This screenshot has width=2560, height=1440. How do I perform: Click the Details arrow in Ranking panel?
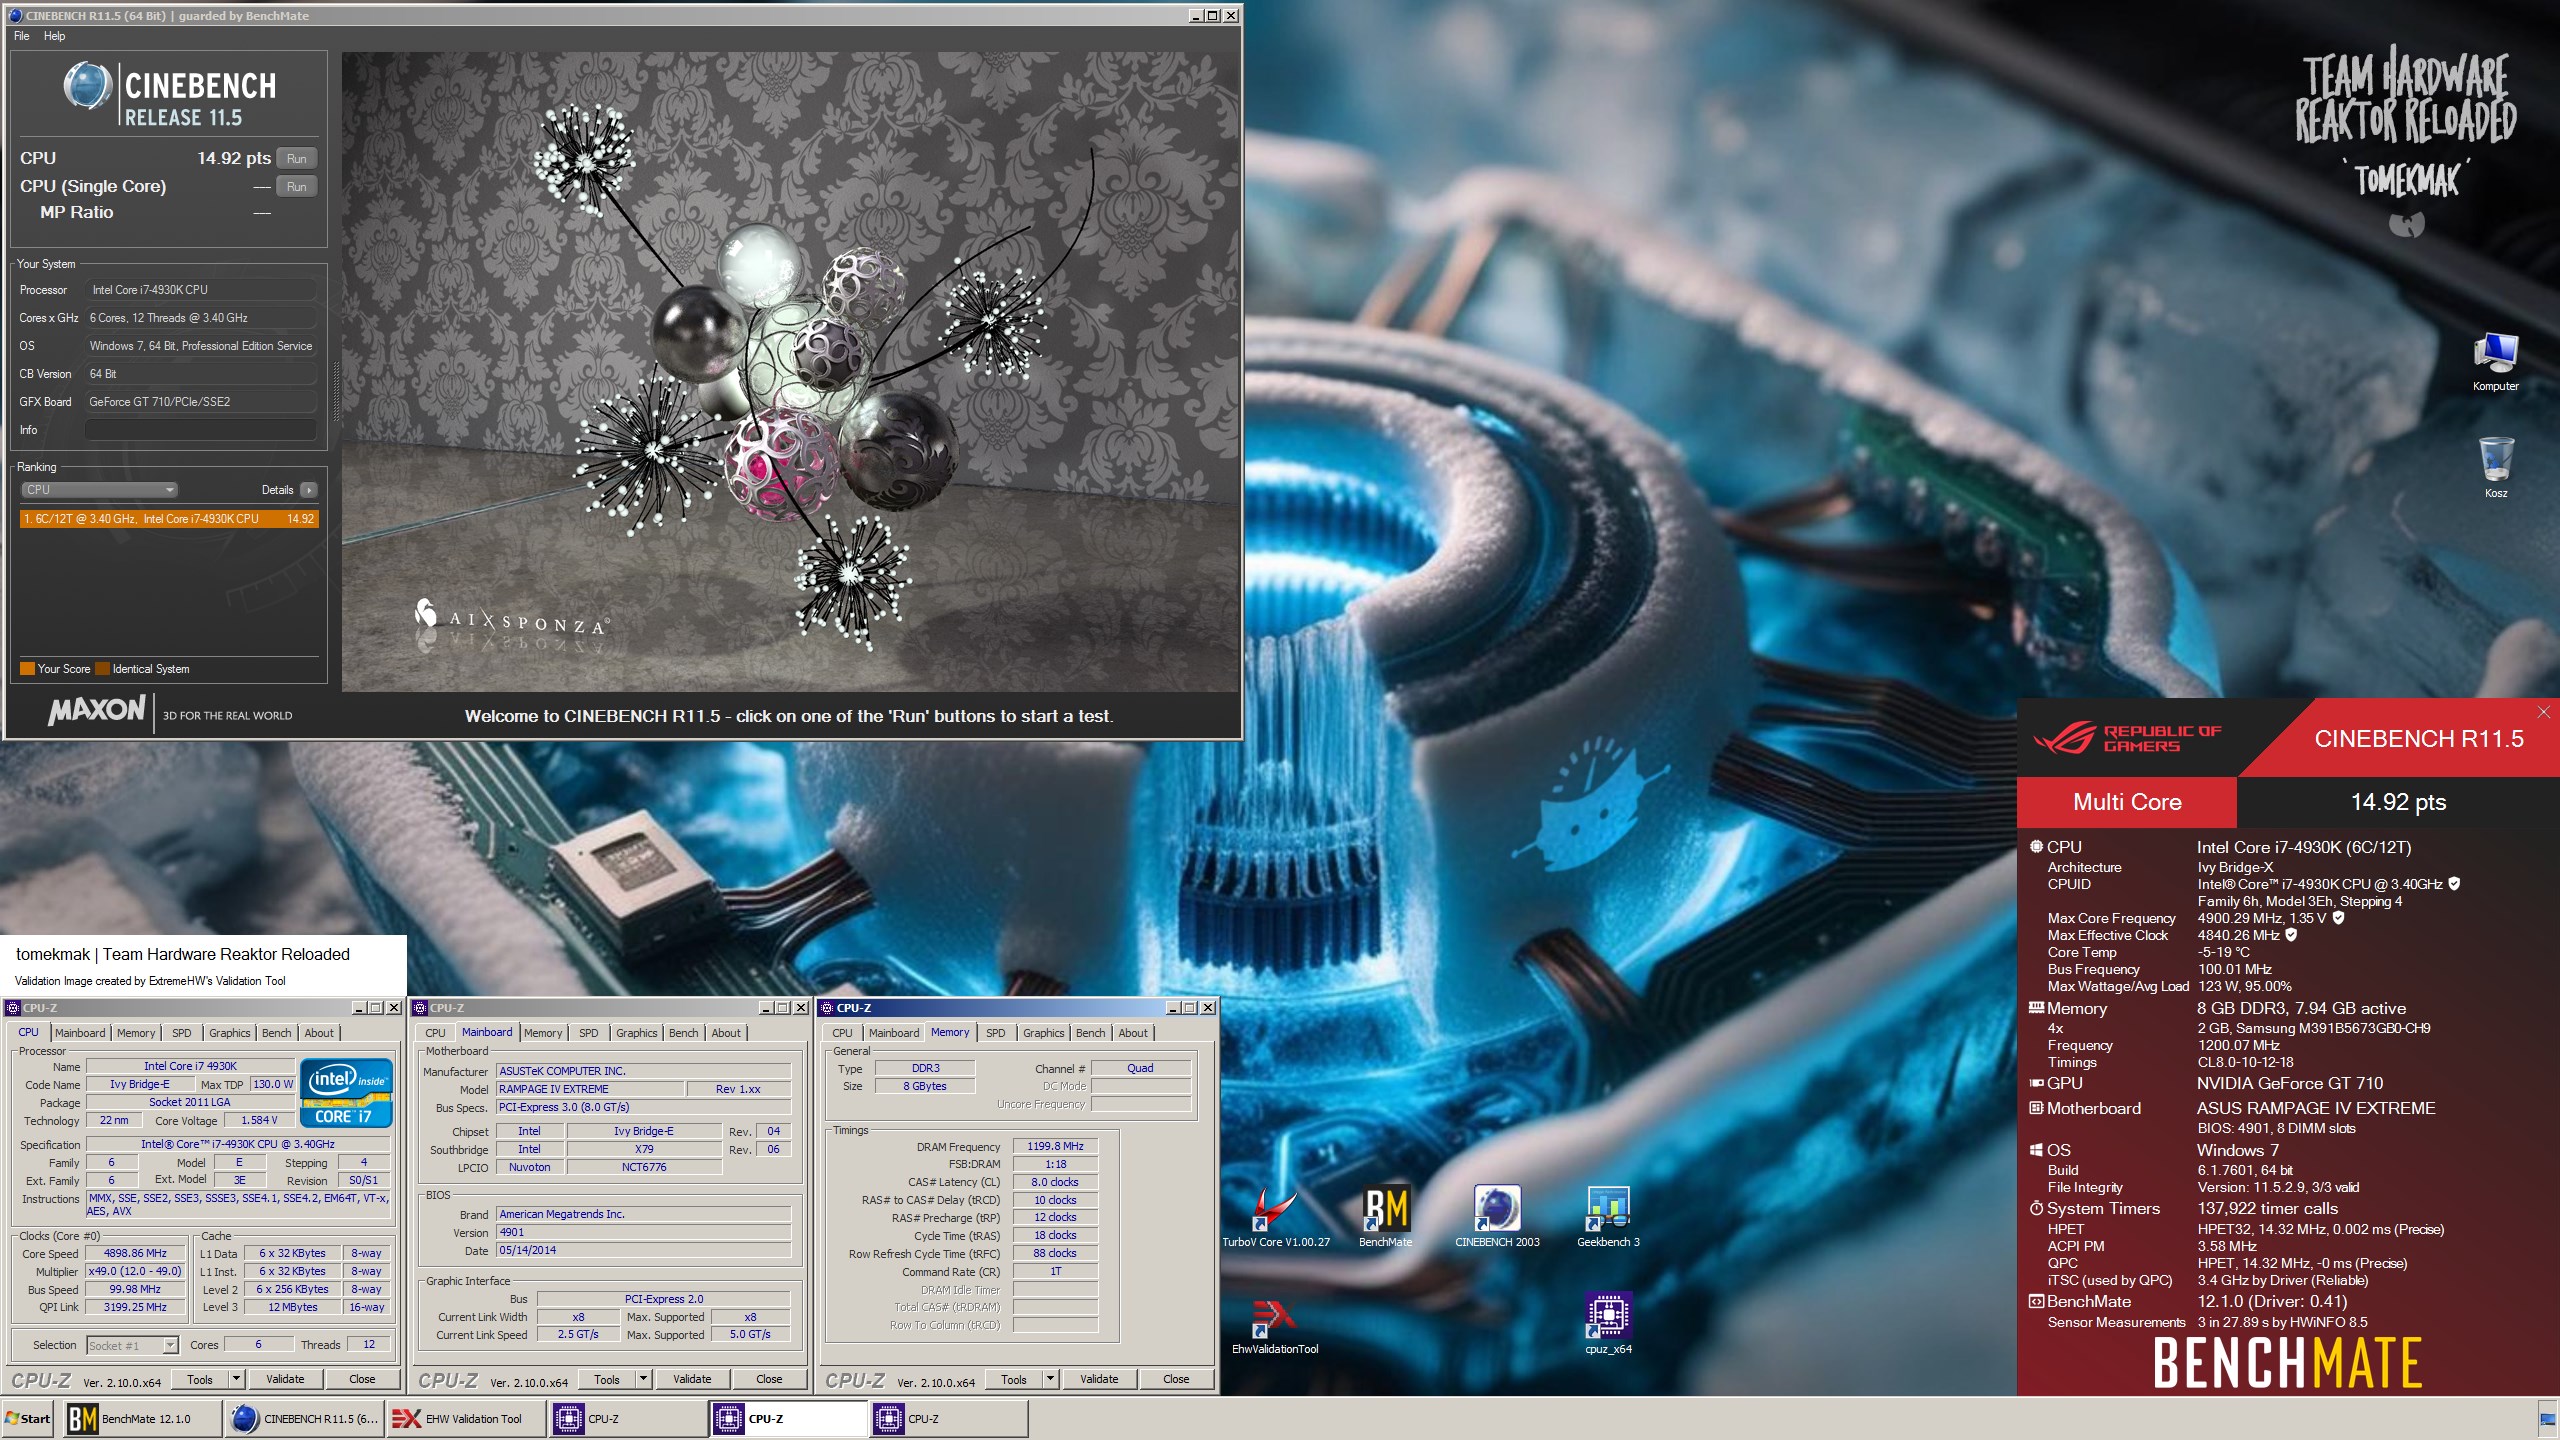point(309,490)
